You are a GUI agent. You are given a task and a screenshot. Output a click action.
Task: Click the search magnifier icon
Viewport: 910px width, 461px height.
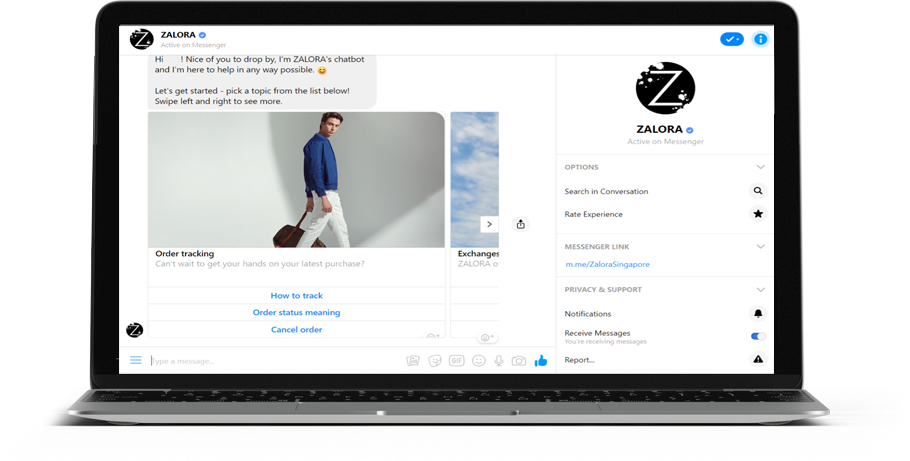(758, 190)
